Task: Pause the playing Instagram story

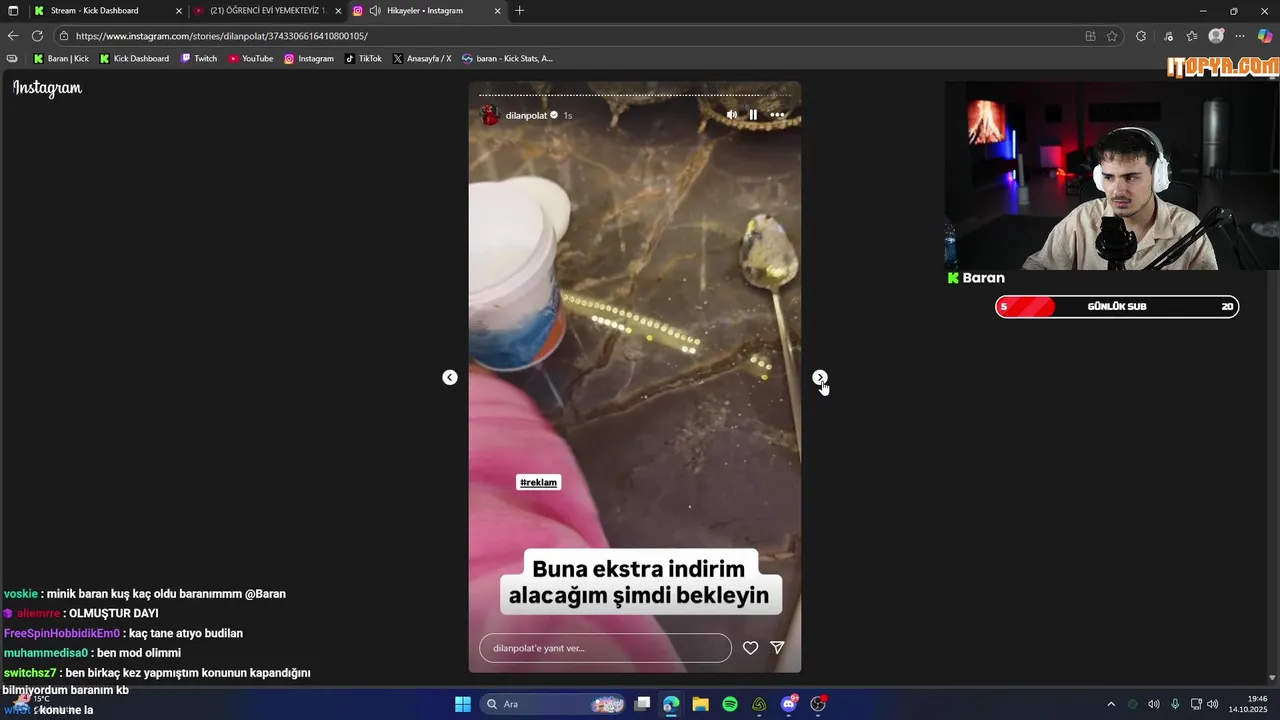Action: 753,115
